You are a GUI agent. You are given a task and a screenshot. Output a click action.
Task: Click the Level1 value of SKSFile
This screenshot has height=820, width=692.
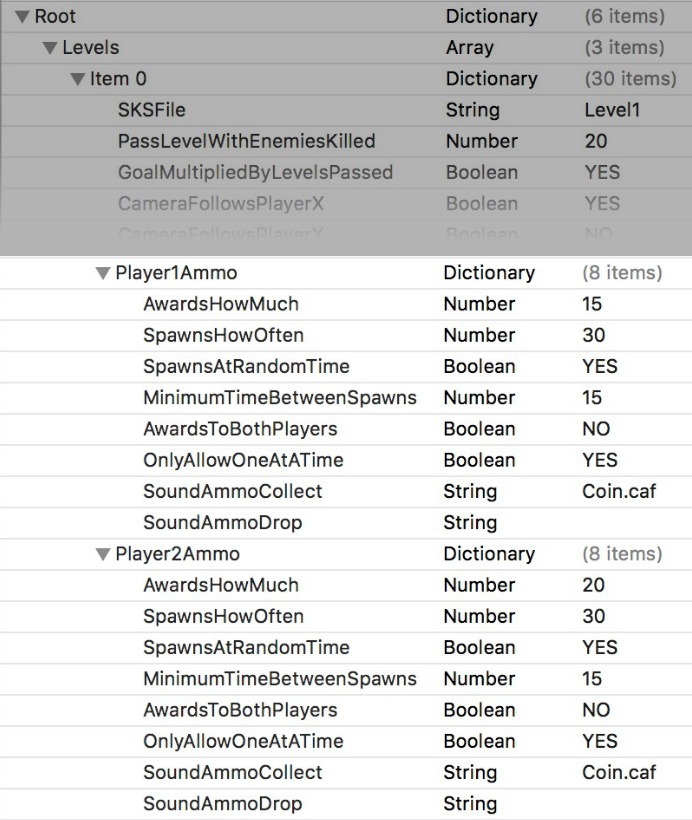(614, 110)
